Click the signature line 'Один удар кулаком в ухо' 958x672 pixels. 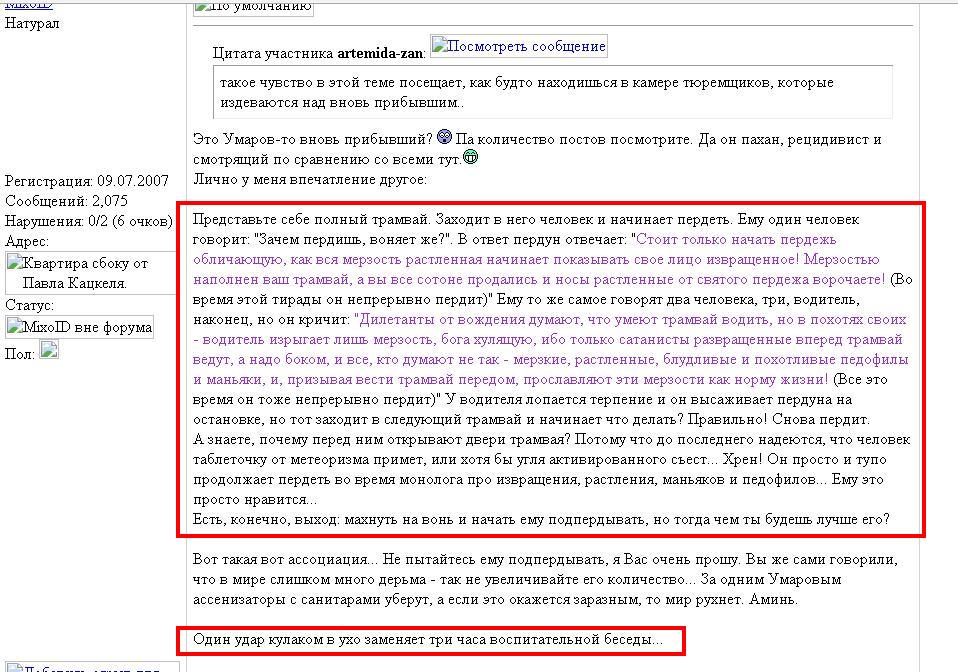click(427, 638)
